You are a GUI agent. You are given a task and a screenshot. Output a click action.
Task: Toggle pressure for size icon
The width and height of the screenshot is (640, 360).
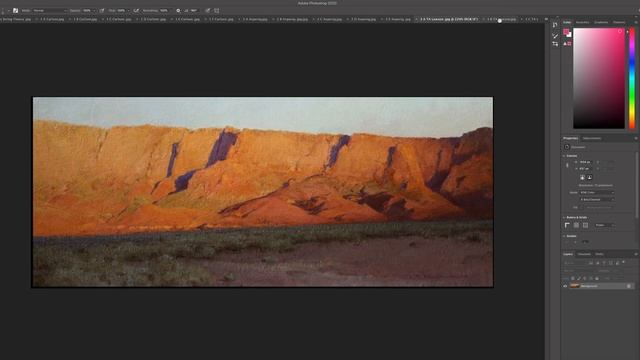coord(208,11)
